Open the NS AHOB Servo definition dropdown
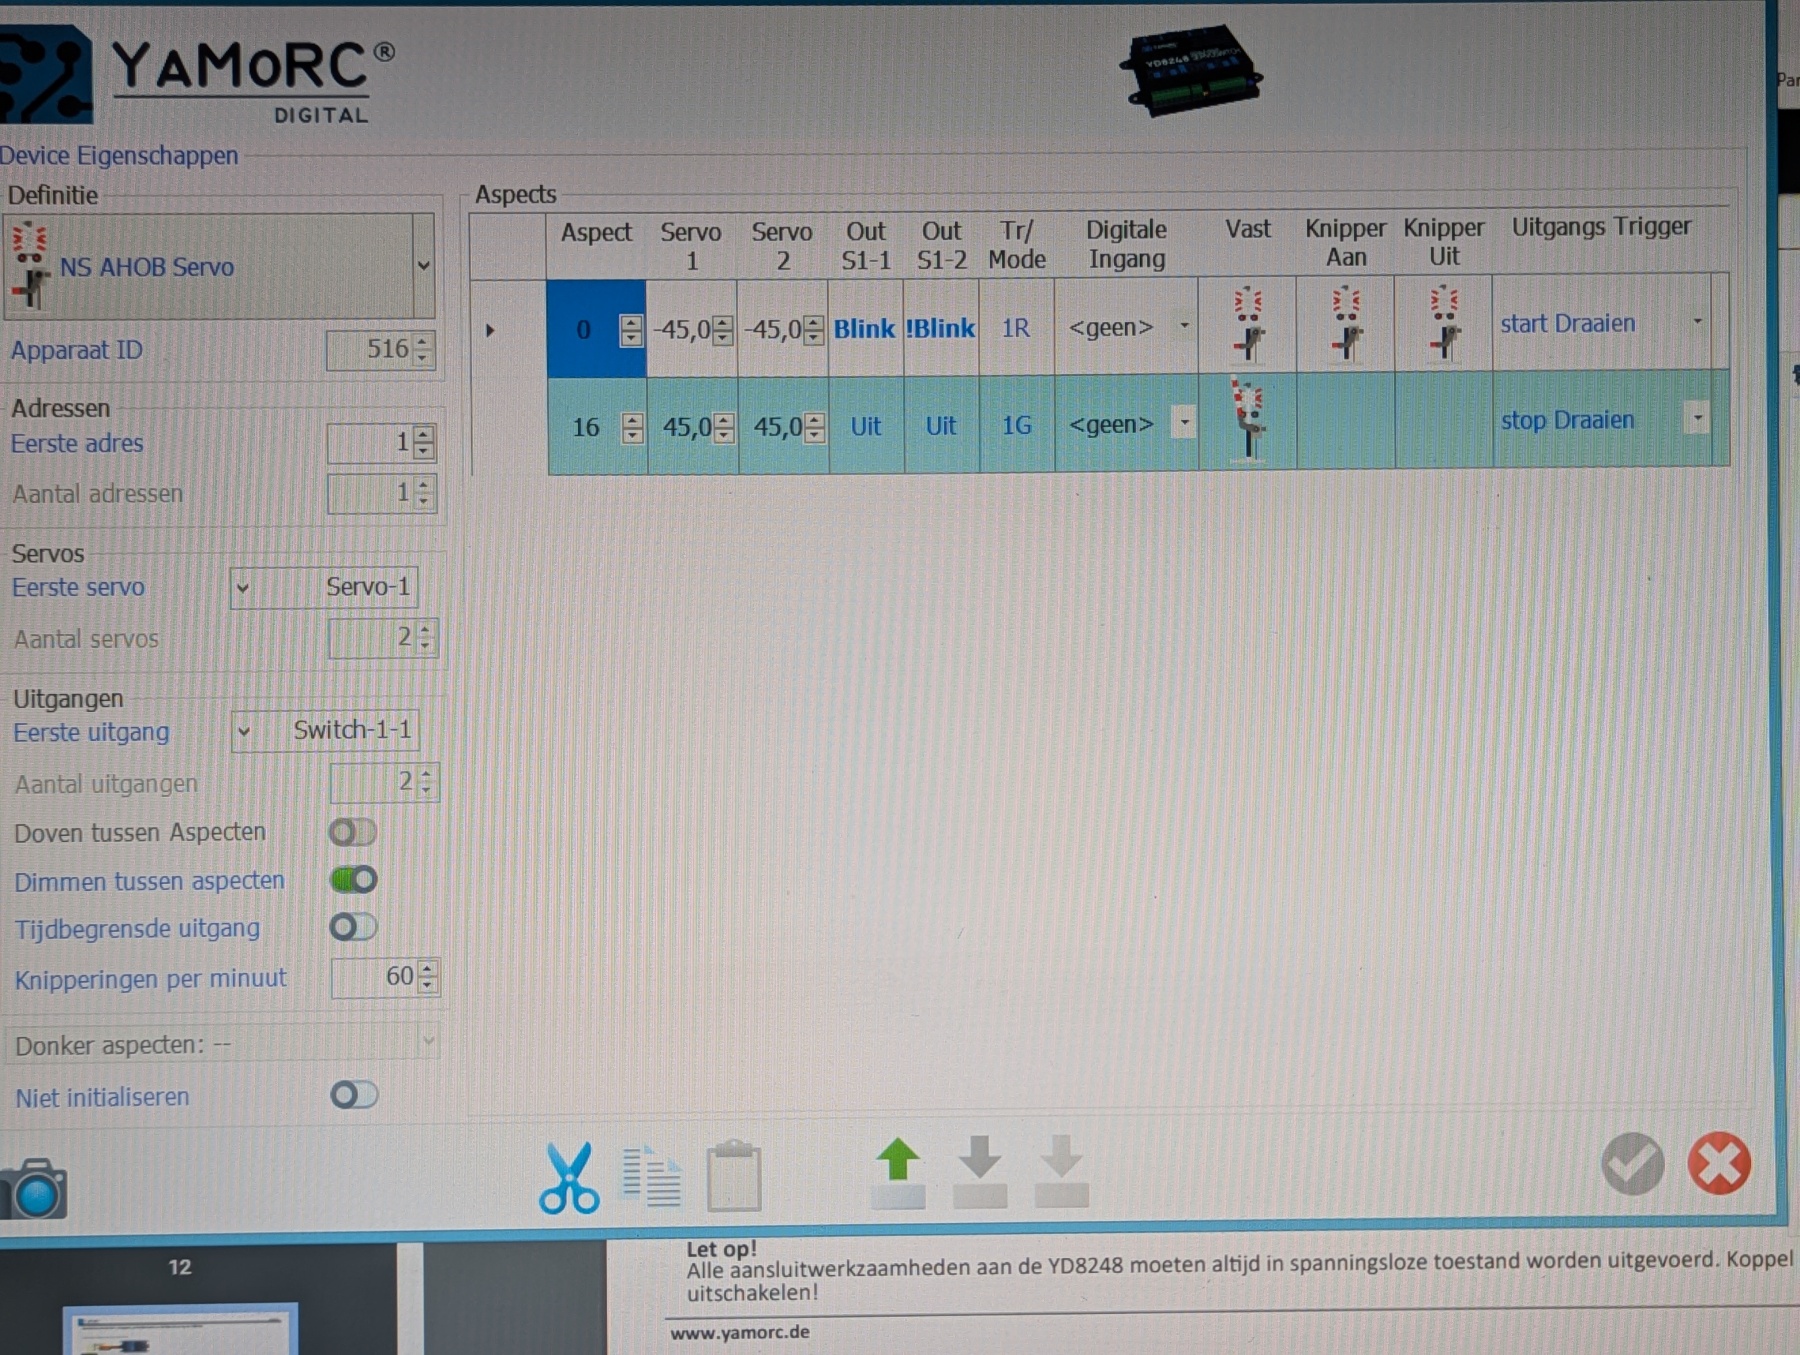This screenshot has width=1800, height=1355. 423,266
